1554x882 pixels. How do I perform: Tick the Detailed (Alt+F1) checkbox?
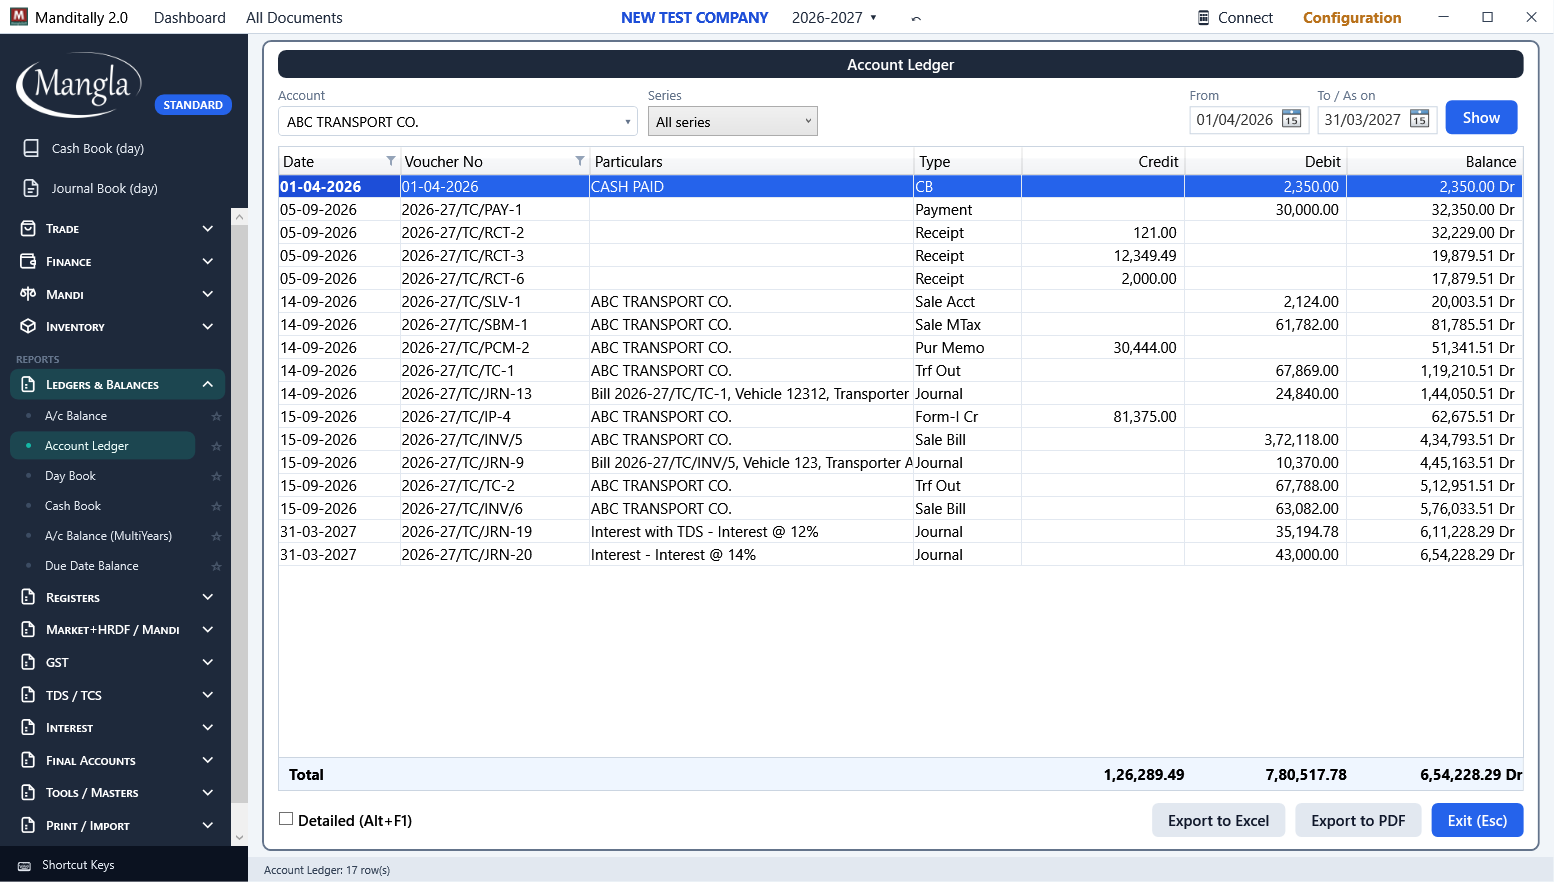click(286, 819)
